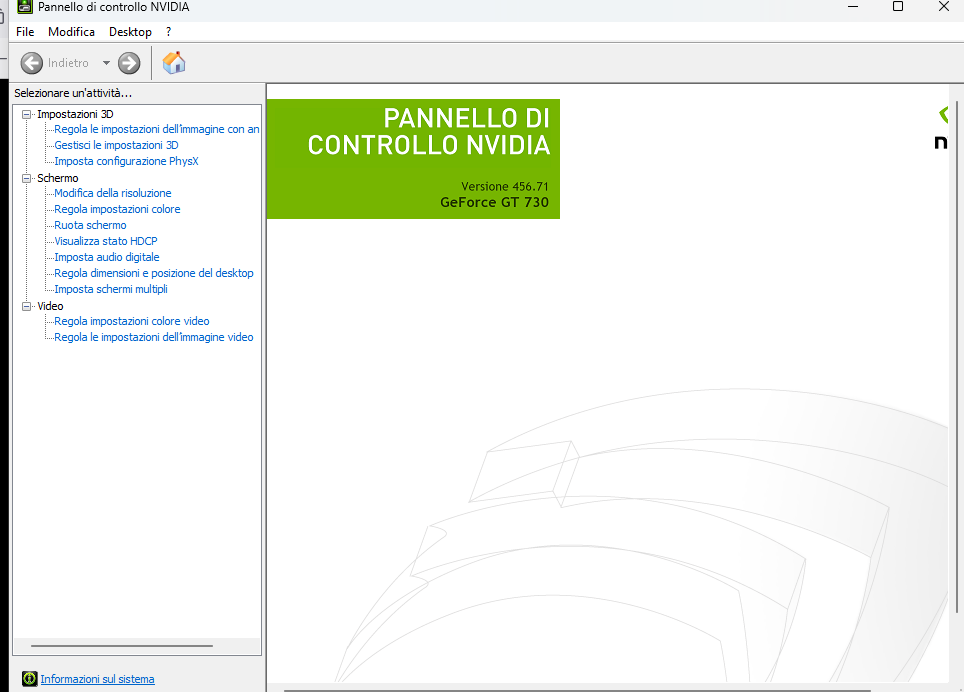Click the main pane horizontal scrollbar
The height and width of the screenshot is (692, 964).
pyautogui.click(x=577, y=690)
